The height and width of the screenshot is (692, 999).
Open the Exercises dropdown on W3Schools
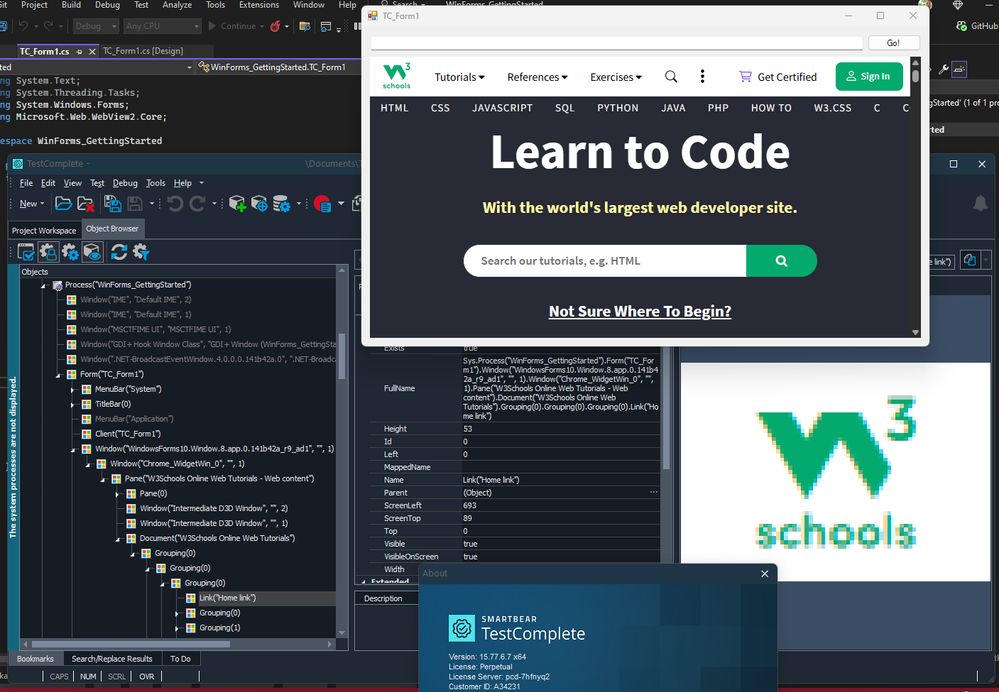click(x=615, y=77)
